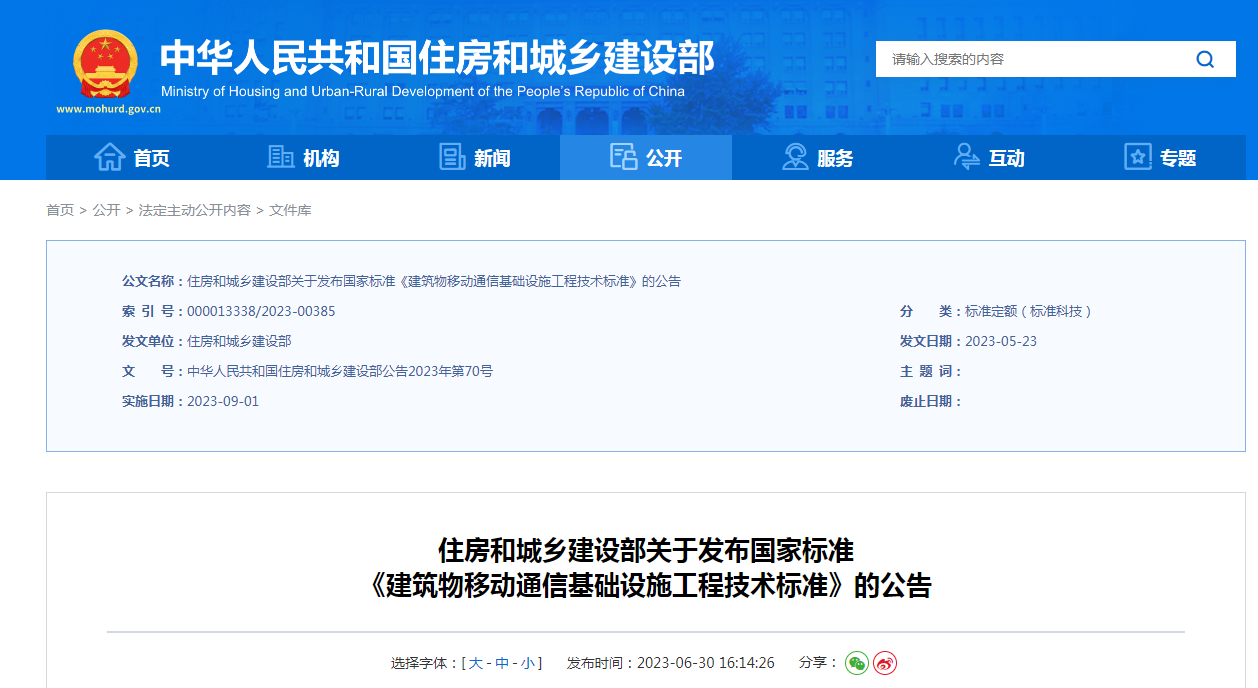Click the house icon beside 首页
The width and height of the screenshot is (1258, 688).
(x=109, y=157)
